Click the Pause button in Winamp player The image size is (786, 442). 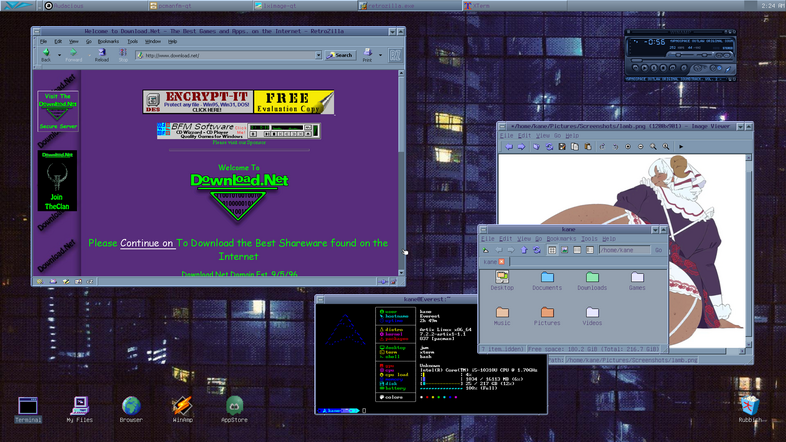point(654,68)
